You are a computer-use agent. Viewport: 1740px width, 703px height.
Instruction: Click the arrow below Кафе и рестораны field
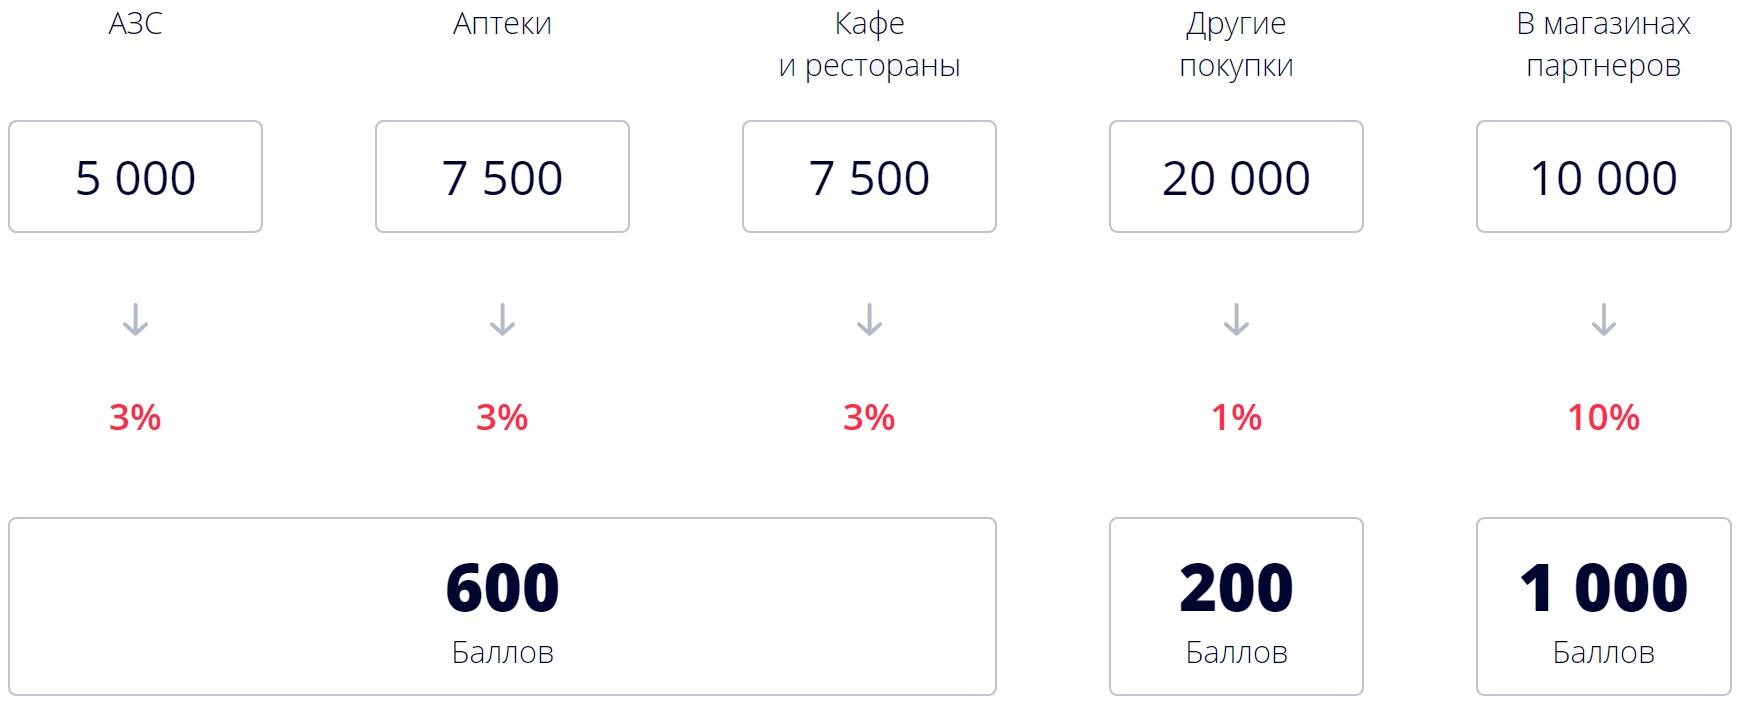[x=869, y=320]
